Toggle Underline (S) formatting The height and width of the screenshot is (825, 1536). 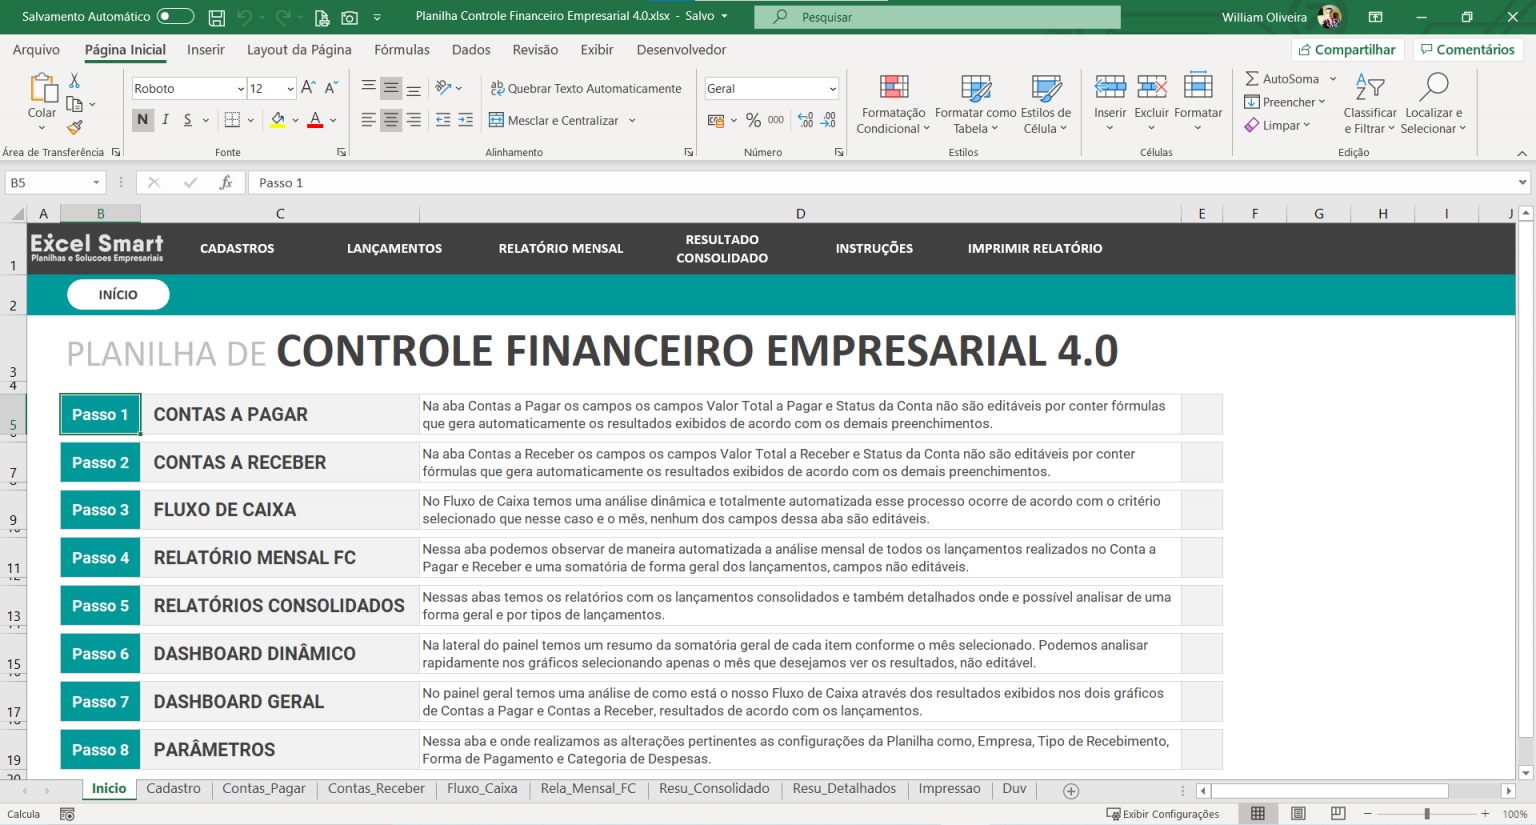click(187, 120)
